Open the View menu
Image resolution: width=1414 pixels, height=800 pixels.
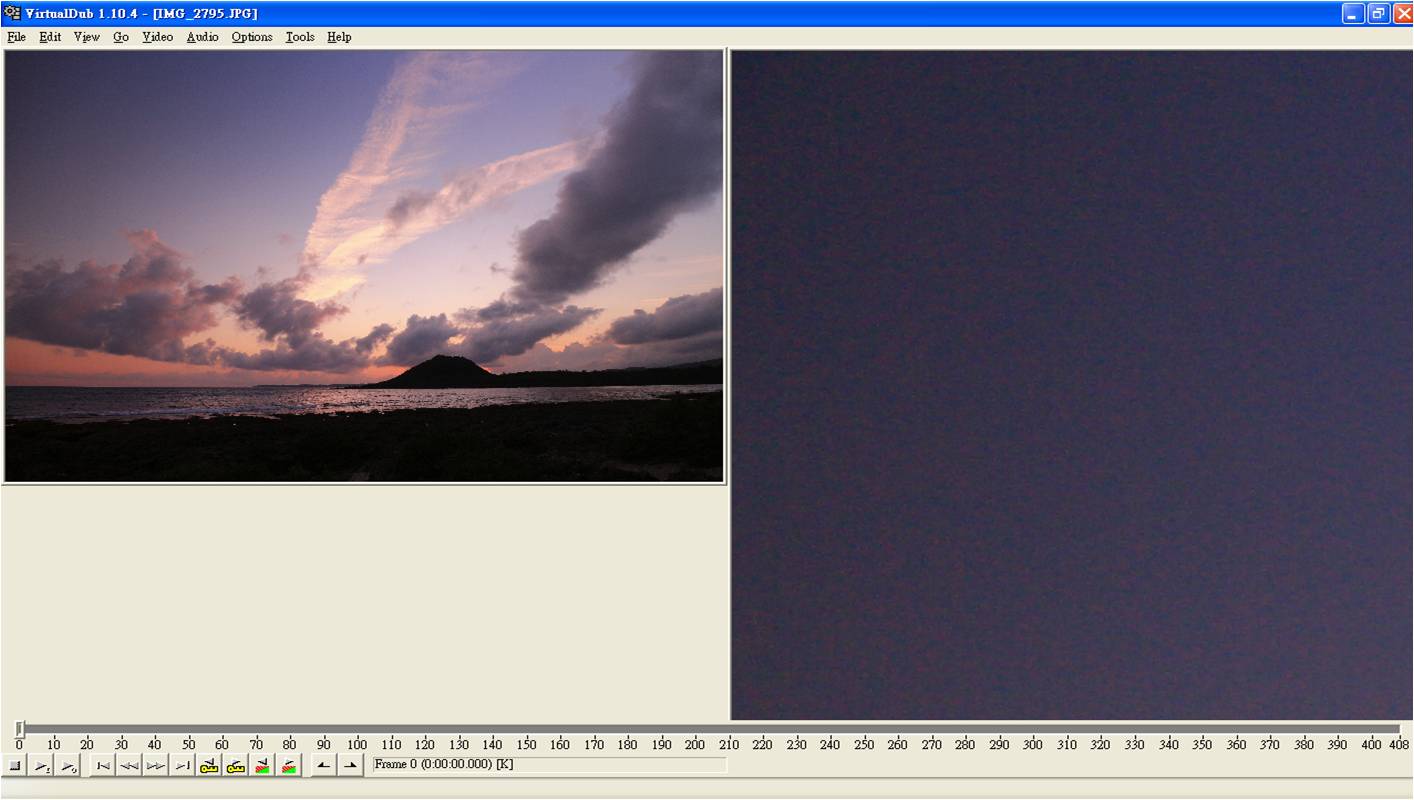[x=87, y=37]
